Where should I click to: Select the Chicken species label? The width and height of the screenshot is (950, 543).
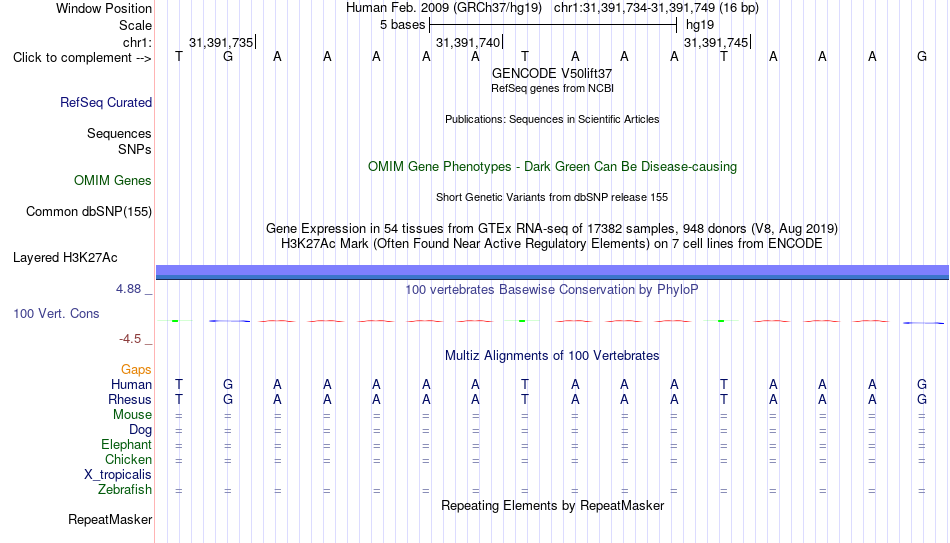click(128, 459)
